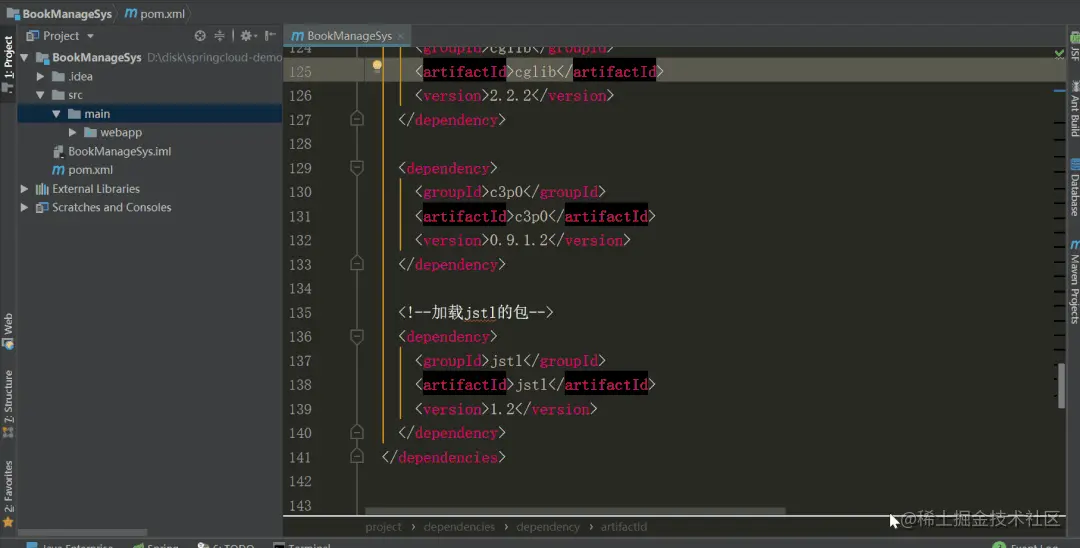Click the dependencies fold marker on line 141

[357, 457]
